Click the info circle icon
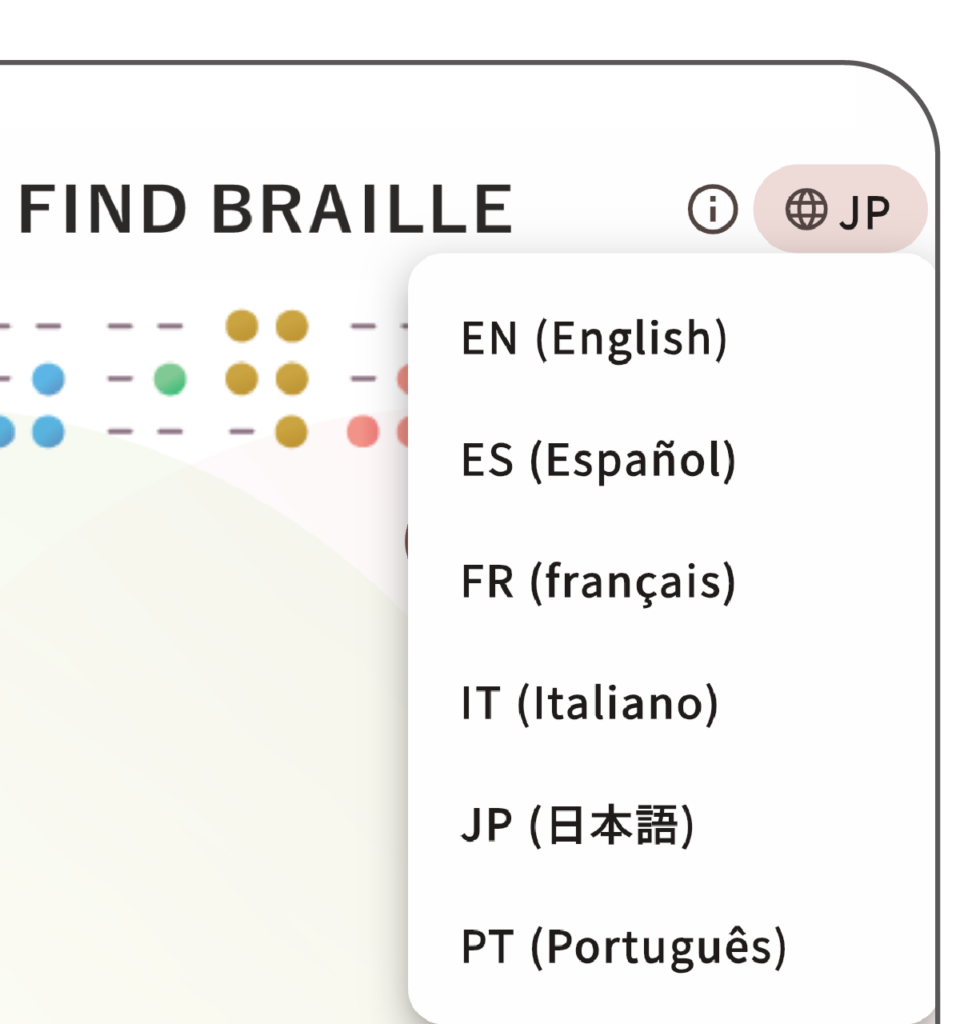 click(x=712, y=209)
